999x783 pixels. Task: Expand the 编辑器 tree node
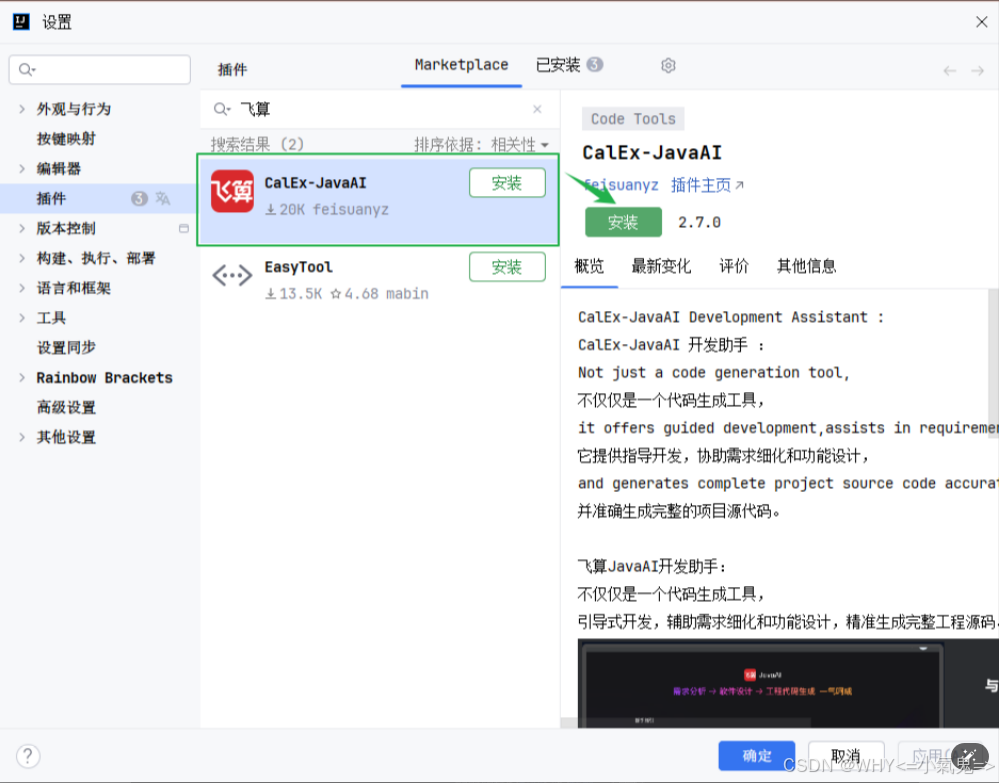pyautogui.click(x=22, y=169)
